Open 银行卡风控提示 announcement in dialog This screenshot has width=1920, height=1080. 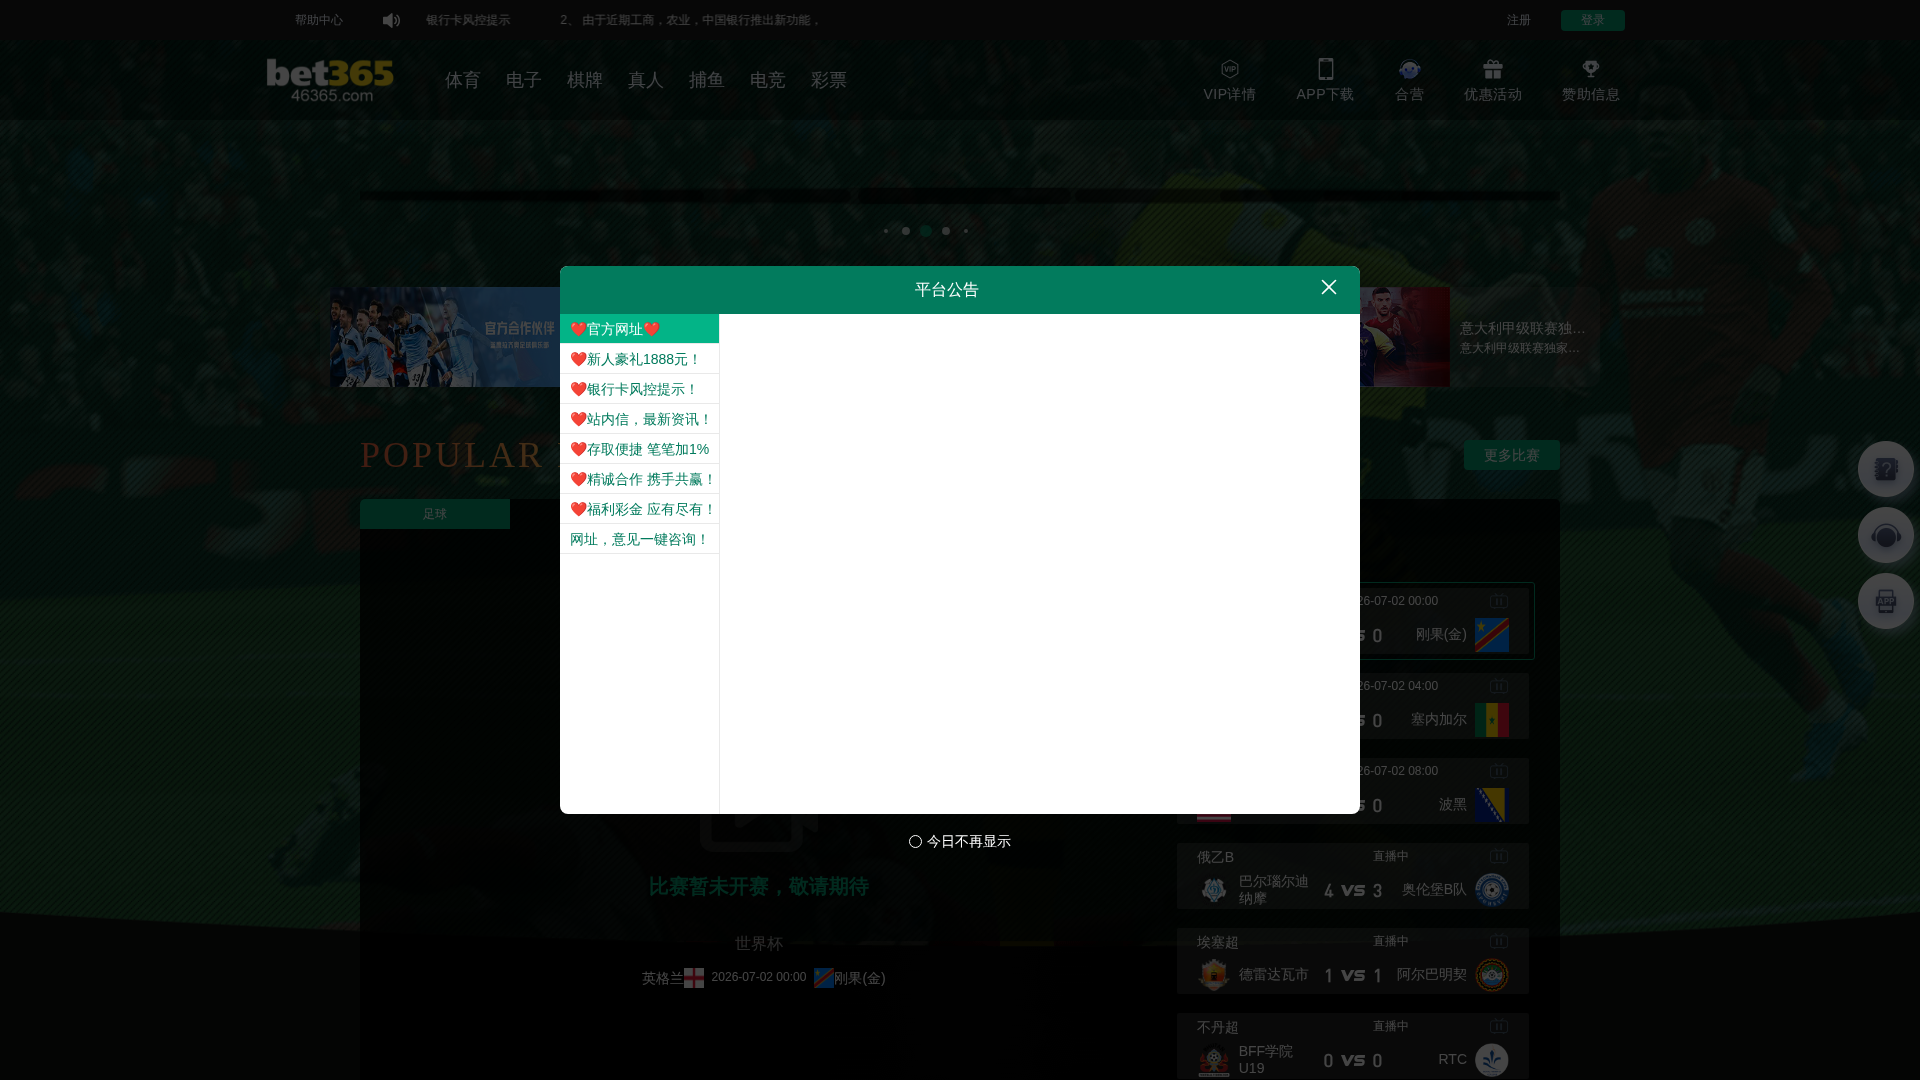[x=639, y=389]
